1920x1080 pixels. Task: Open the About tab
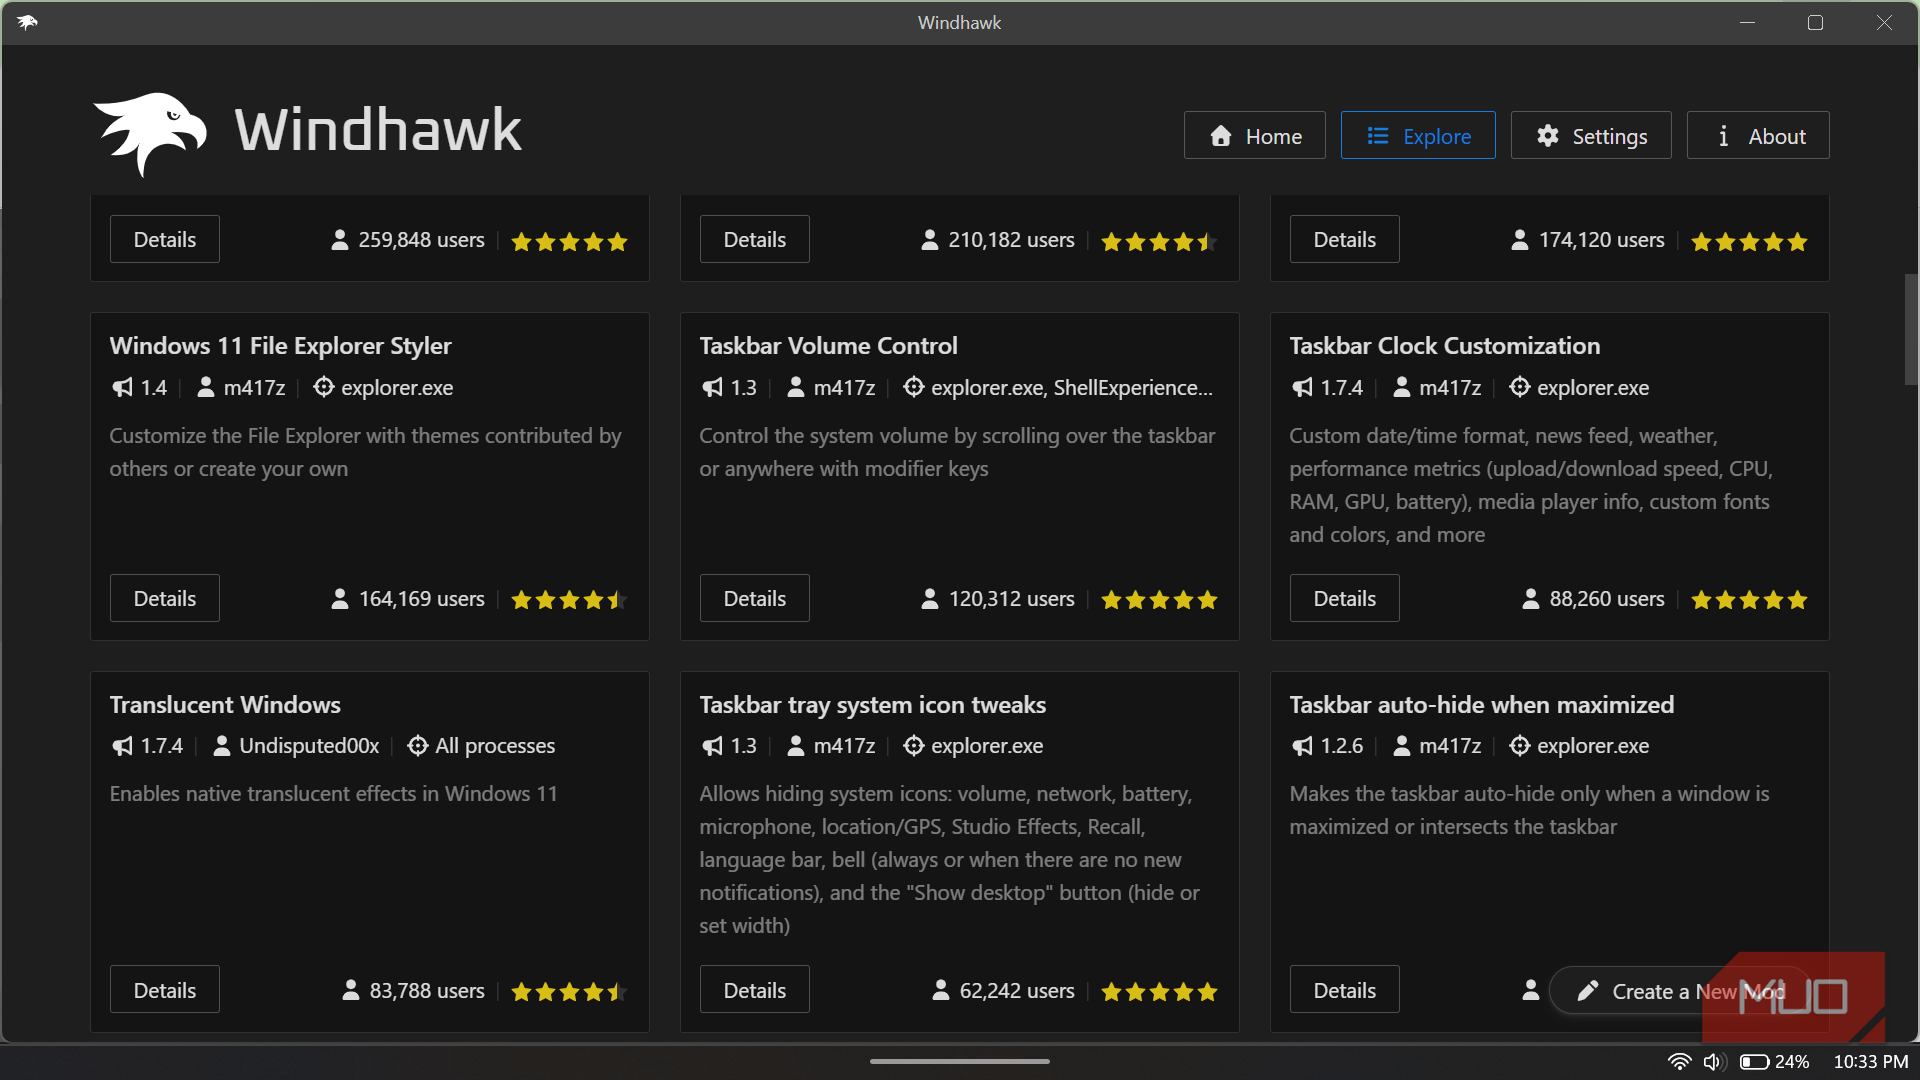point(1758,135)
